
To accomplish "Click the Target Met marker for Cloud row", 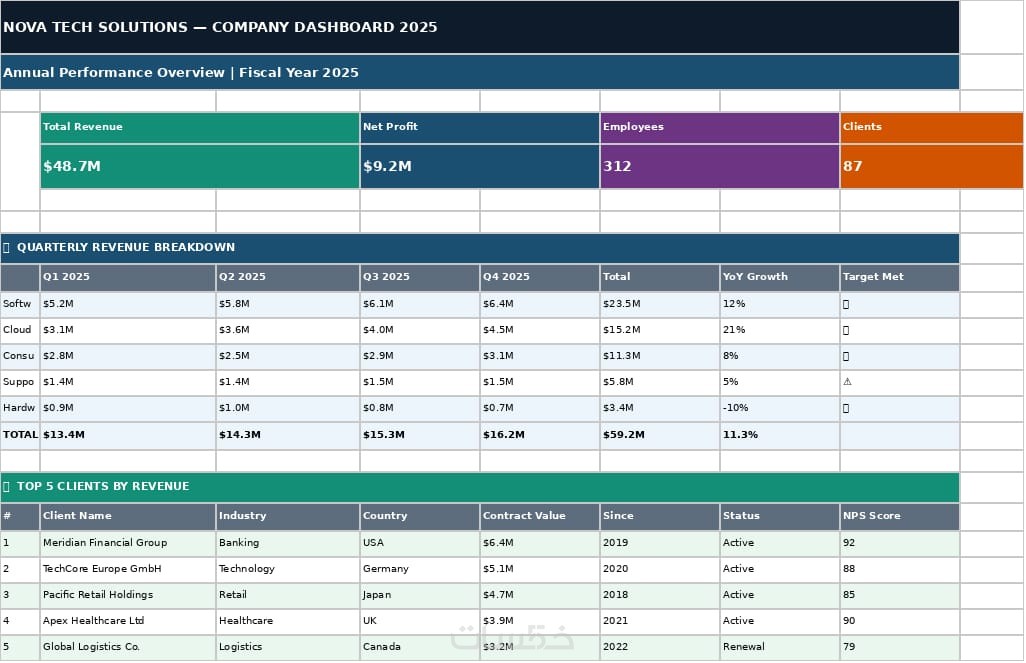I will (x=846, y=331).
